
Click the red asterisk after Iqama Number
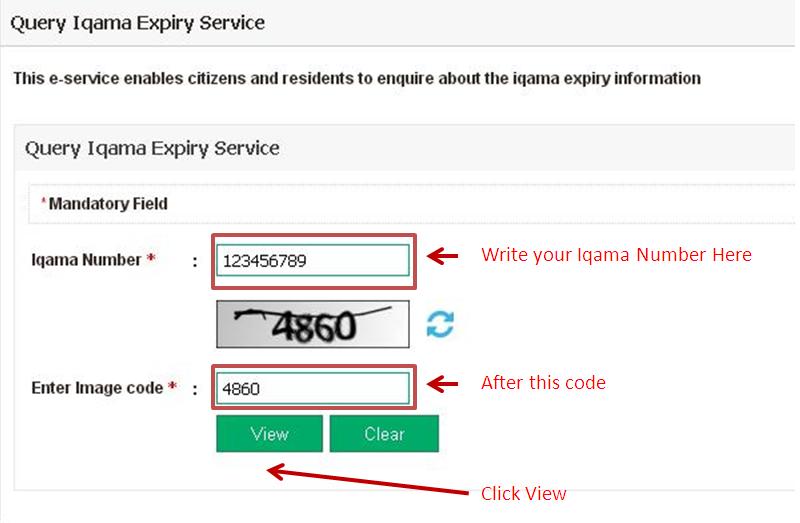(151, 258)
